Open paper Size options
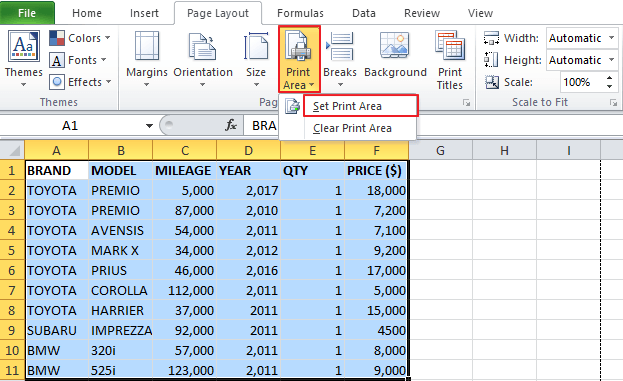The height and width of the screenshot is (381, 623). 256,59
